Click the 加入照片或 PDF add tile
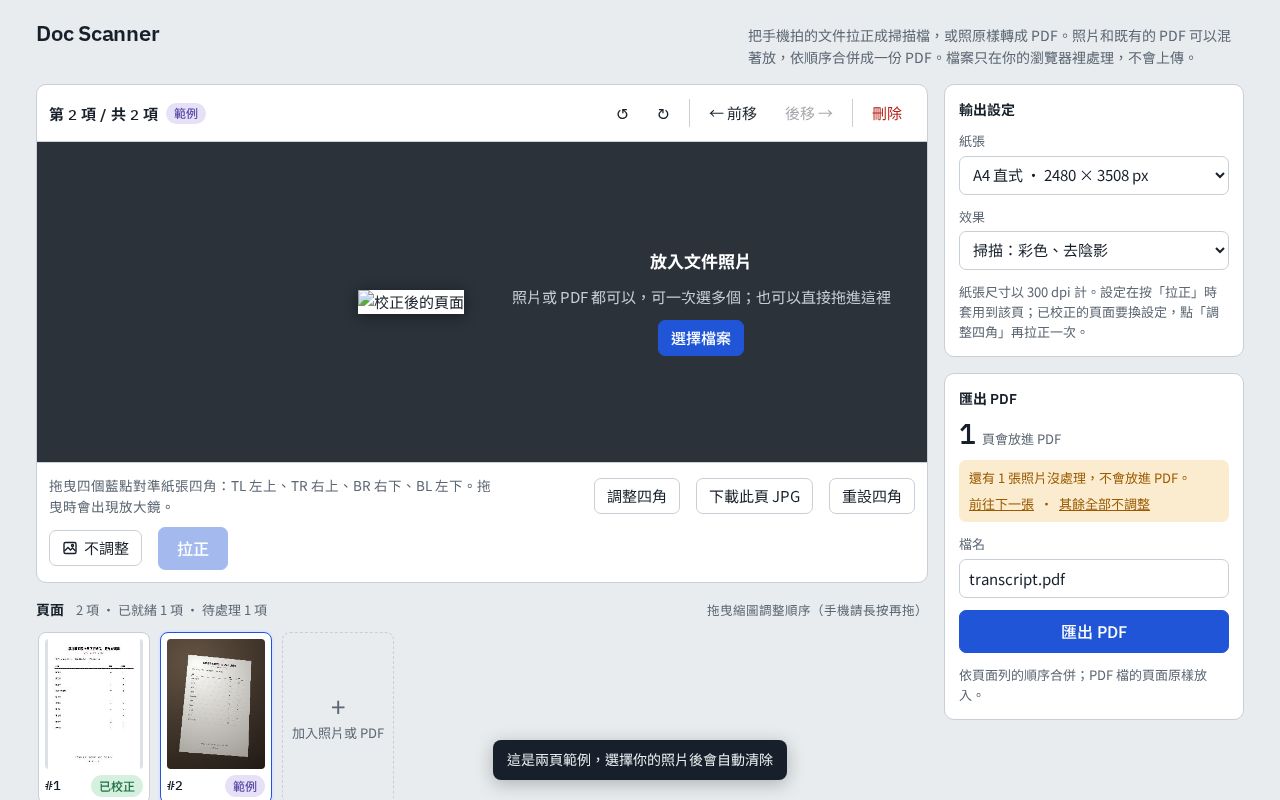This screenshot has height=800, width=1280. pos(338,716)
